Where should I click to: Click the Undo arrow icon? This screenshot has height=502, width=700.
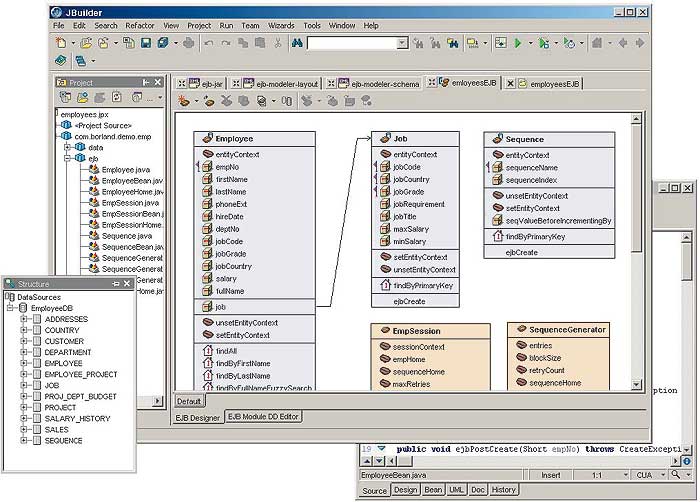[208, 43]
